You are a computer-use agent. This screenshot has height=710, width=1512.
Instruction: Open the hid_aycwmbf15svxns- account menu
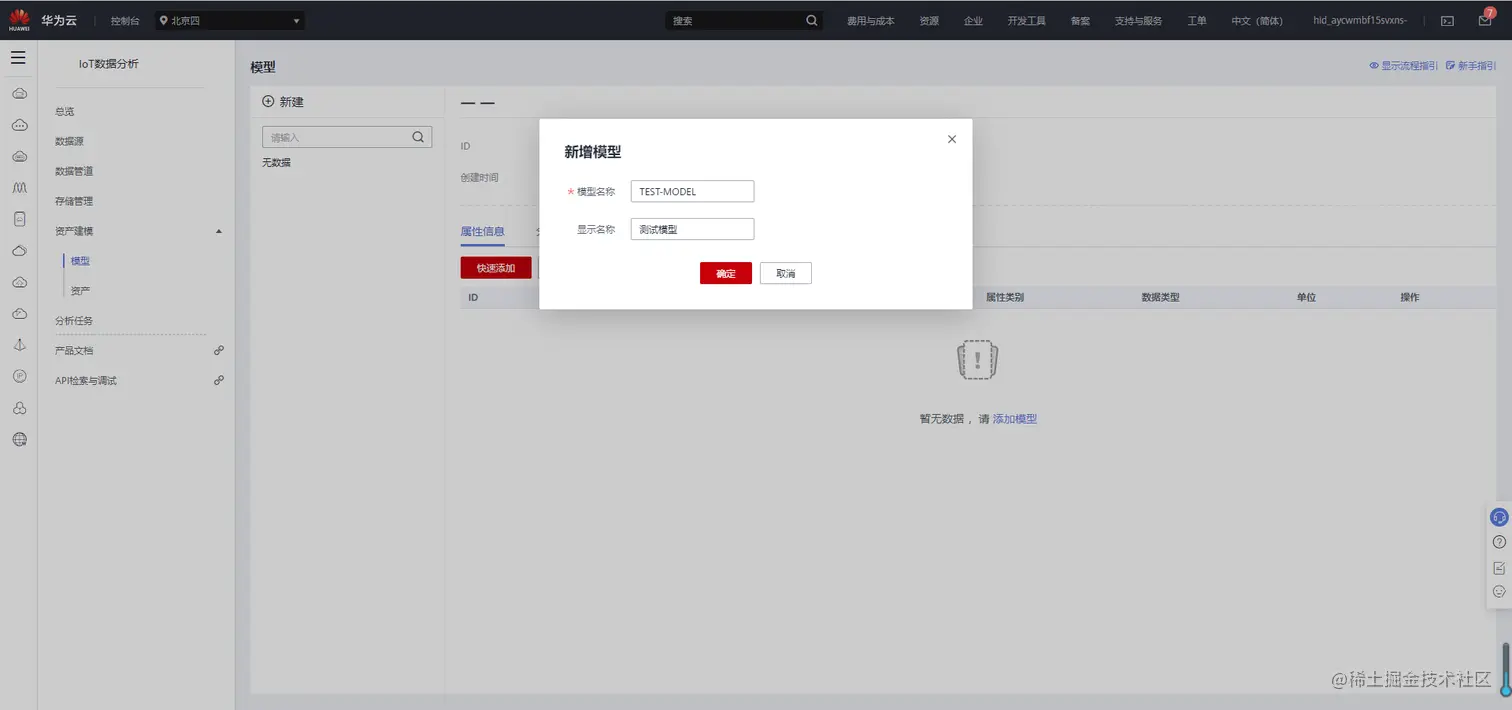pyautogui.click(x=1360, y=20)
